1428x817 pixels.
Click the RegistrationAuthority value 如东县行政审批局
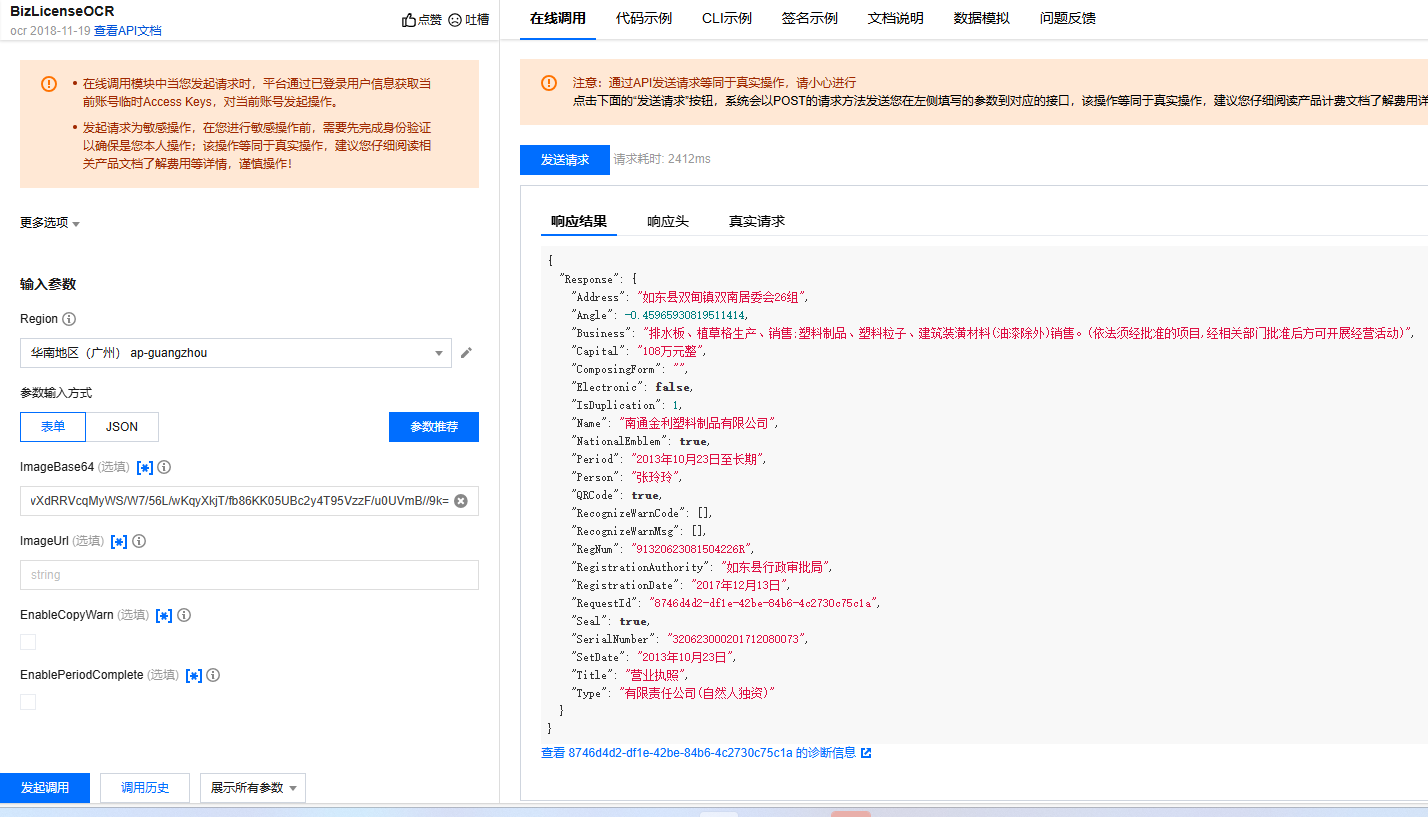775,567
